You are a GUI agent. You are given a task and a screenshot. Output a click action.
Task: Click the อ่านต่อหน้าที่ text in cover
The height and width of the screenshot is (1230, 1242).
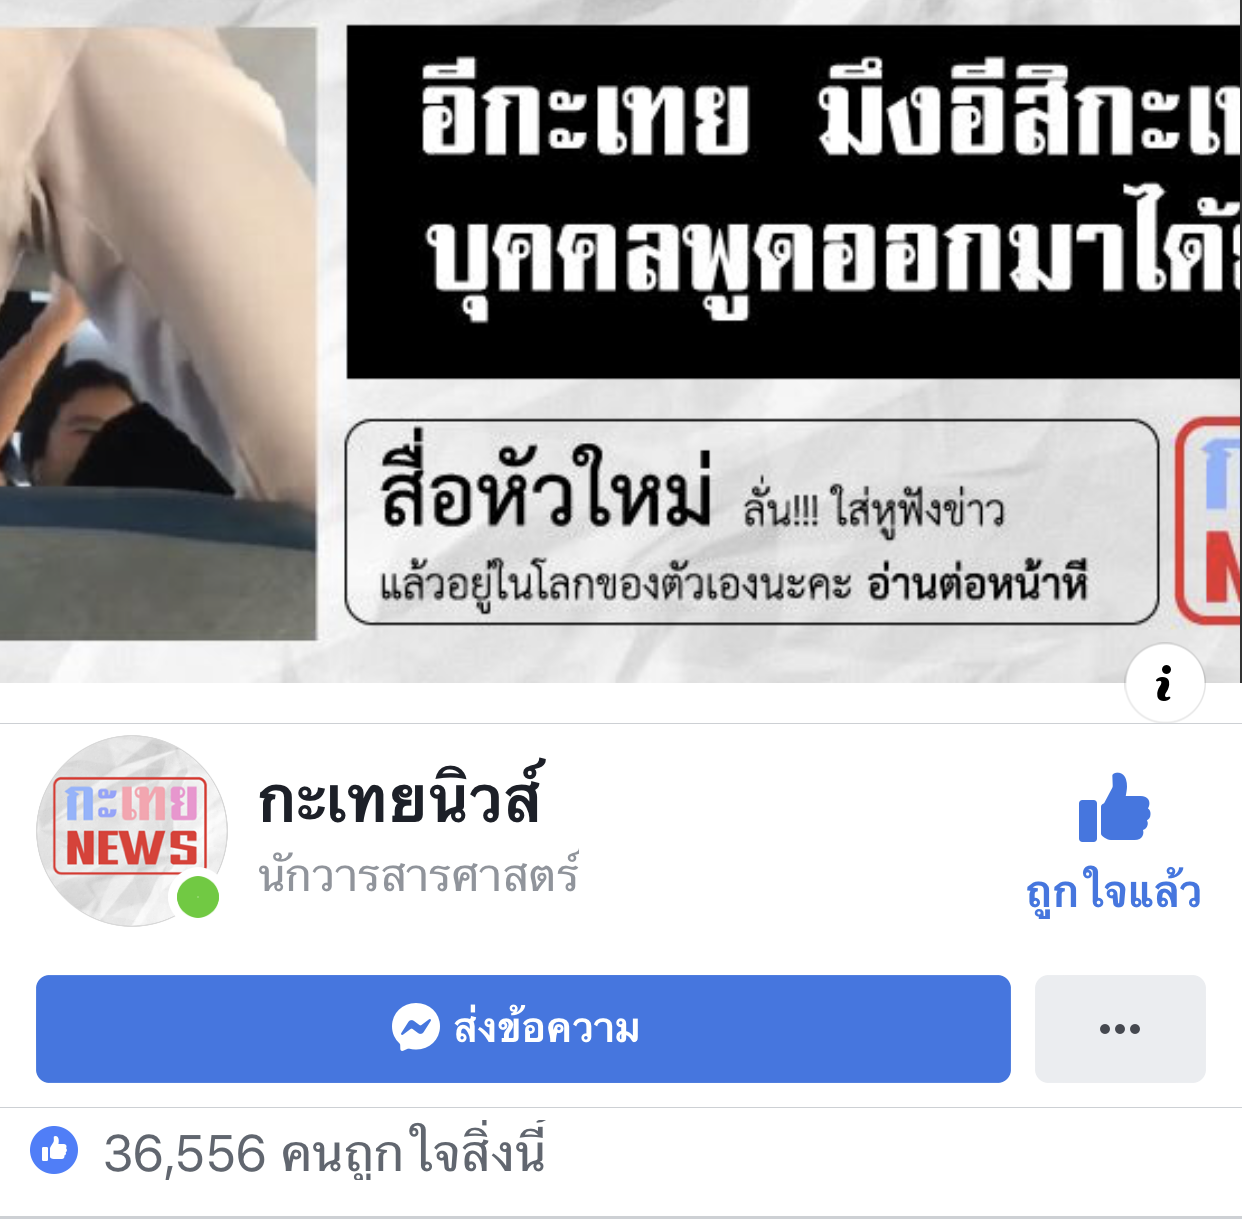977,583
